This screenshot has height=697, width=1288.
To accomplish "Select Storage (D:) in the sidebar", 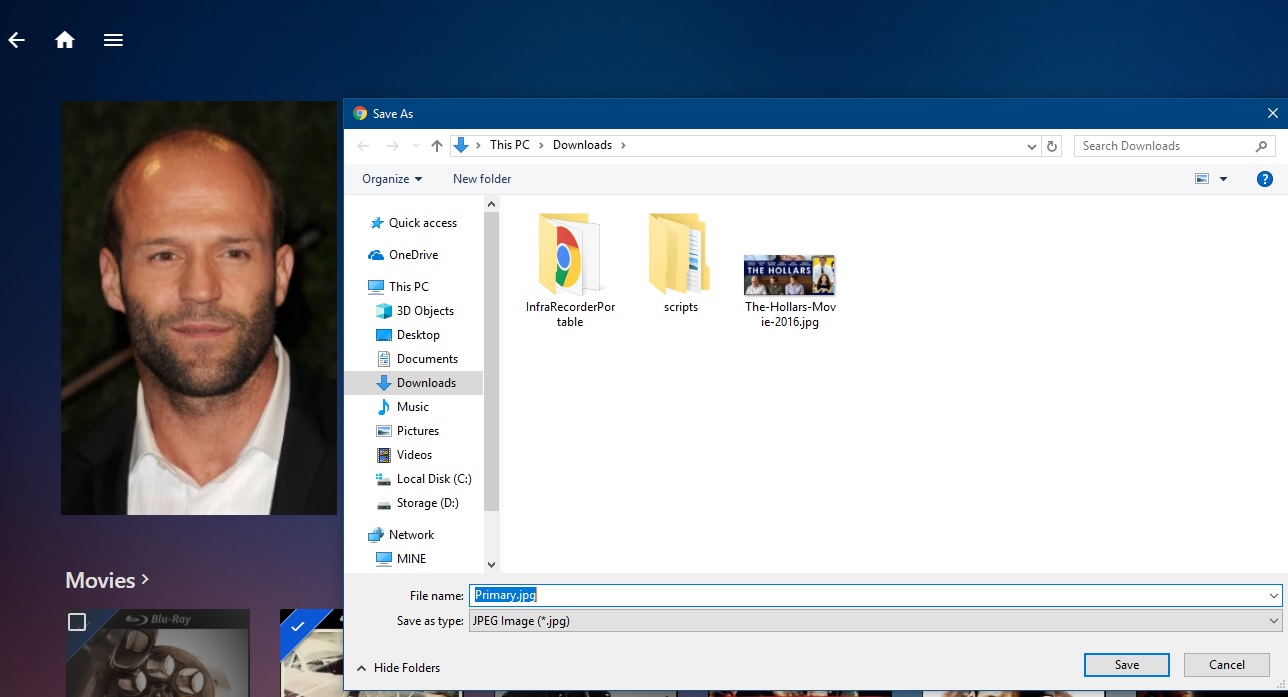I will pos(427,503).
